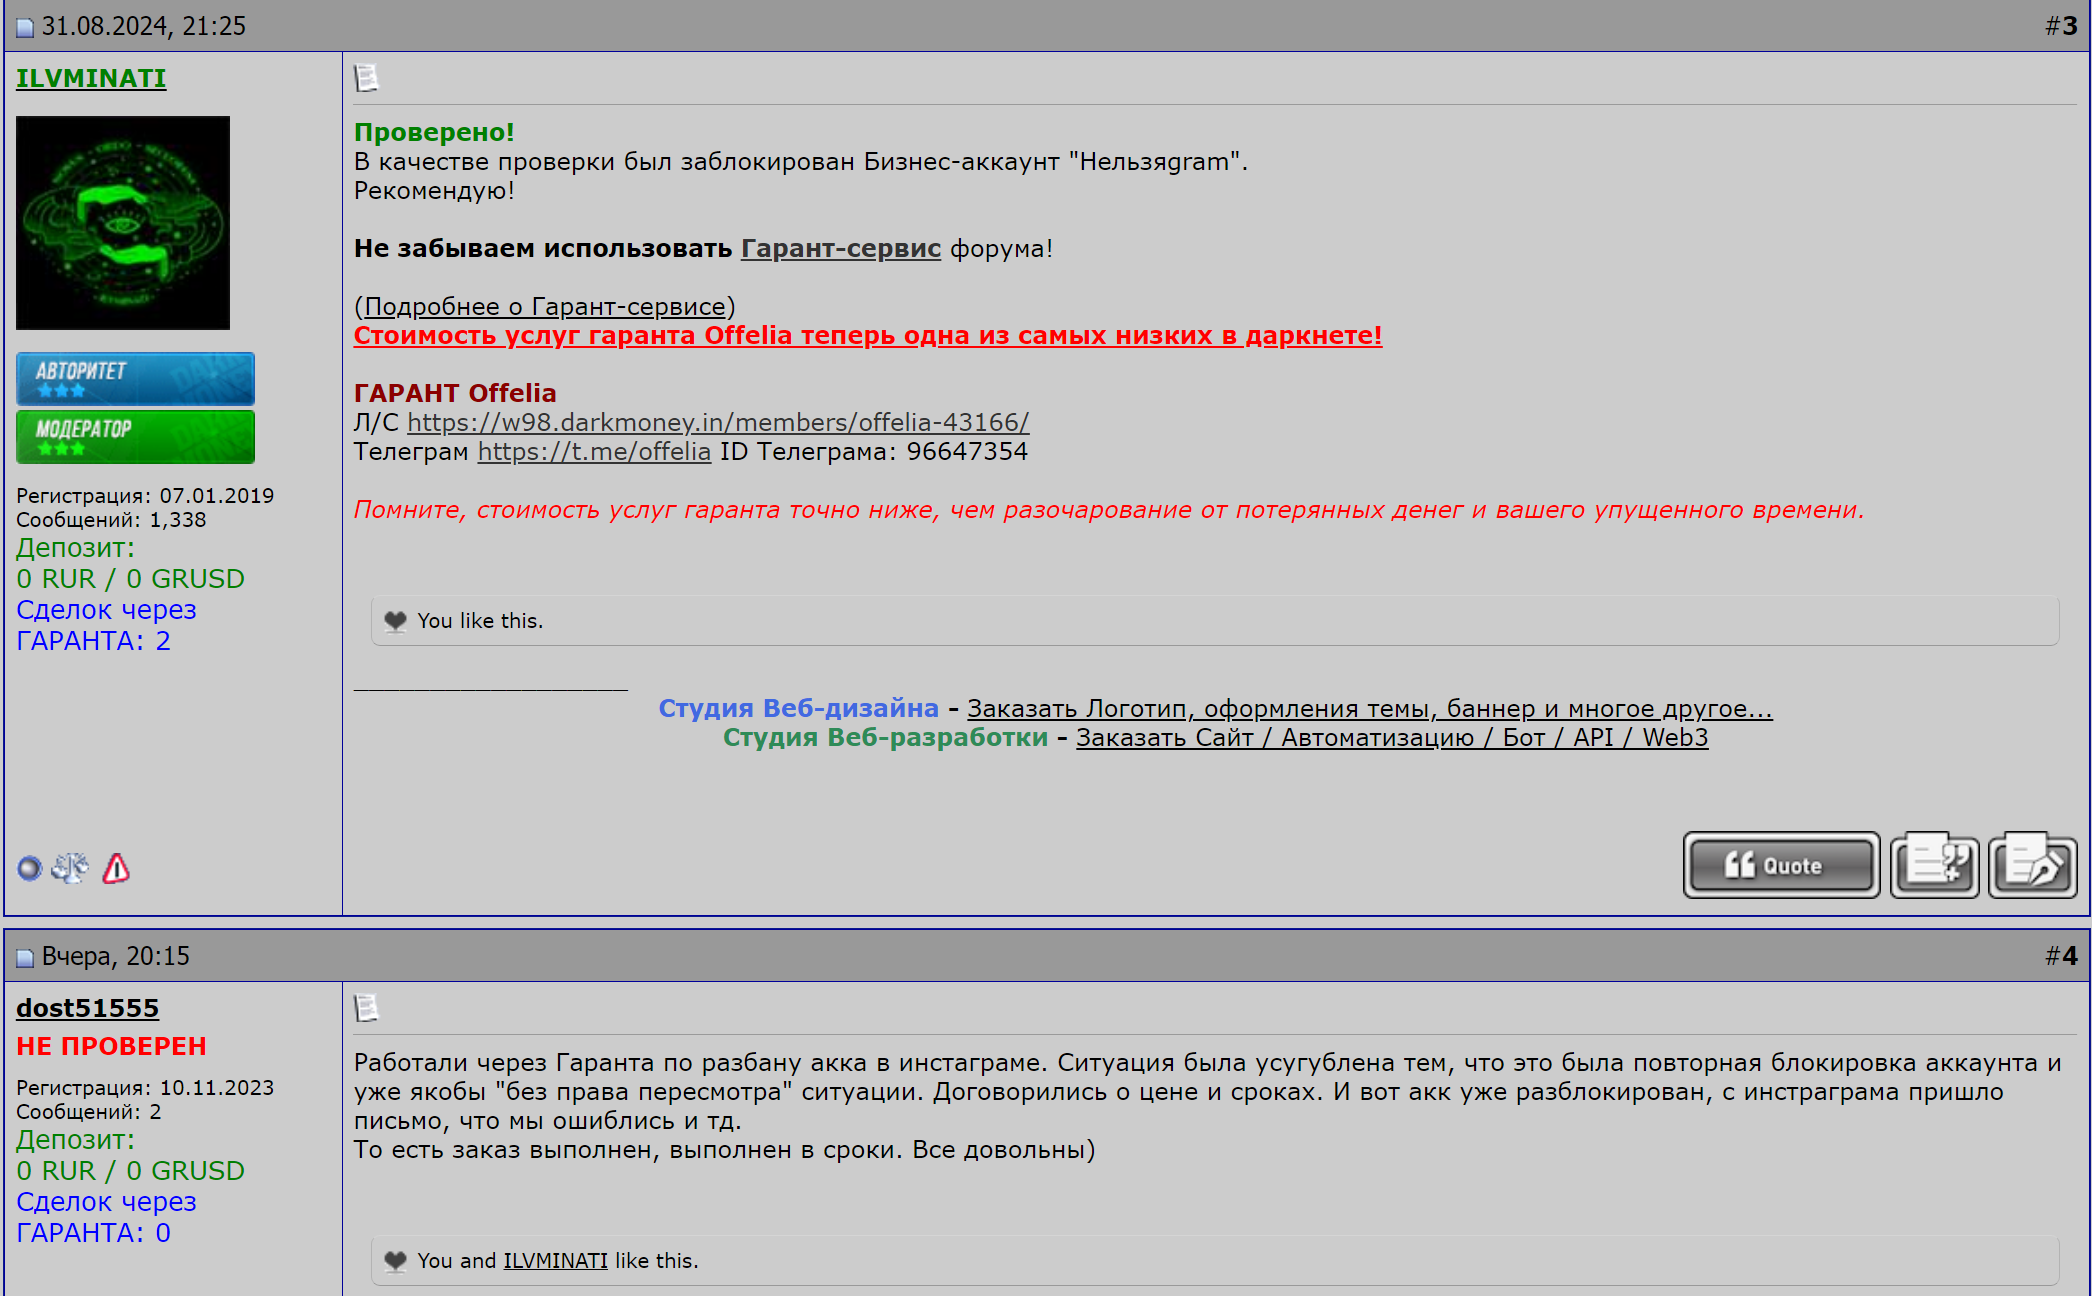Open Заказать Сайт / Автоматизацию link

click(x=1392, y=737)
